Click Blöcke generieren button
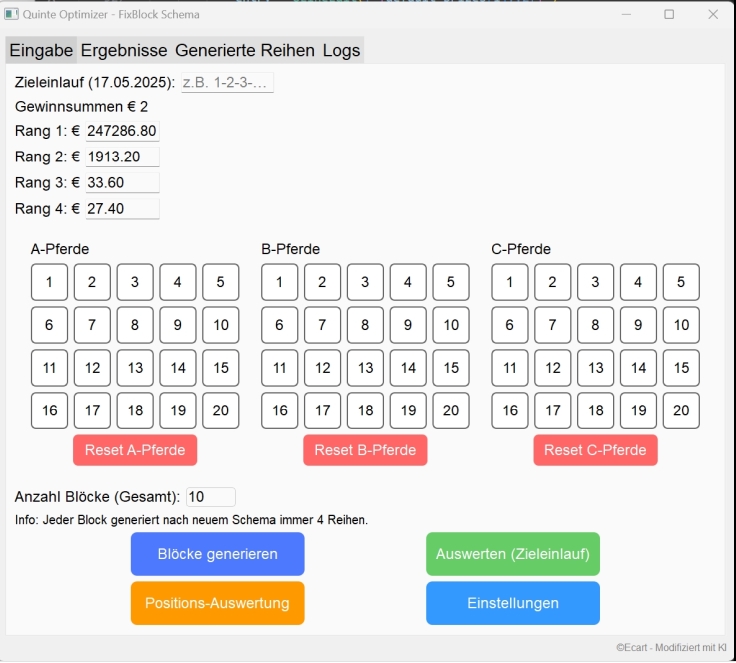 pos(217,554)
